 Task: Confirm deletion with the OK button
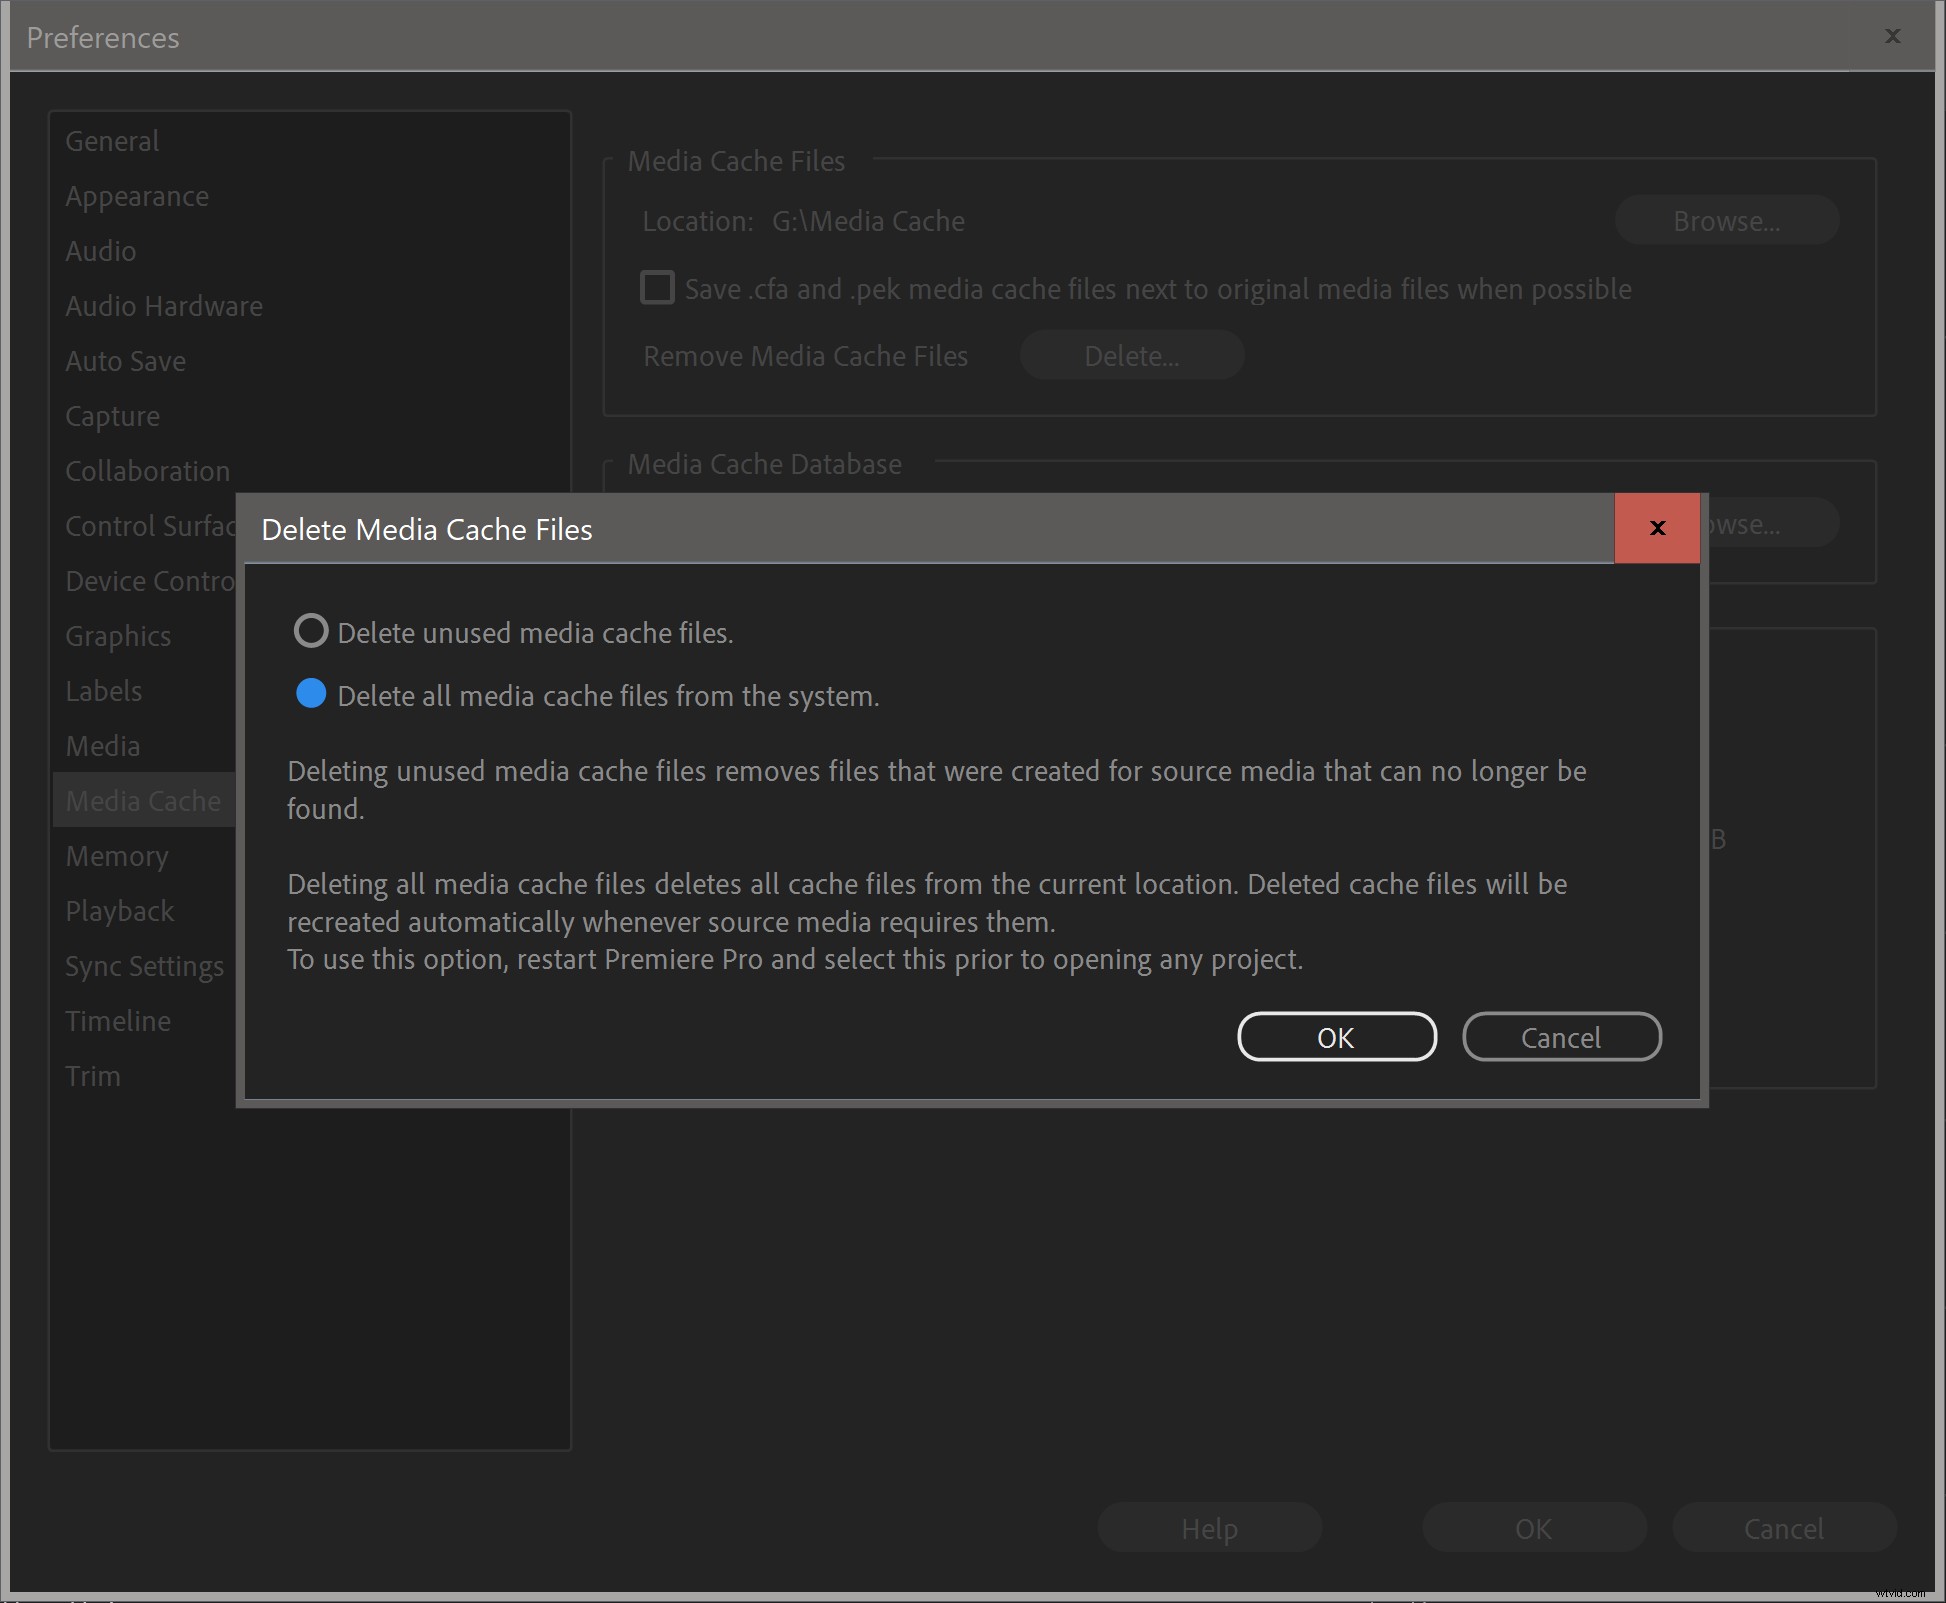click(1336, 1037)
